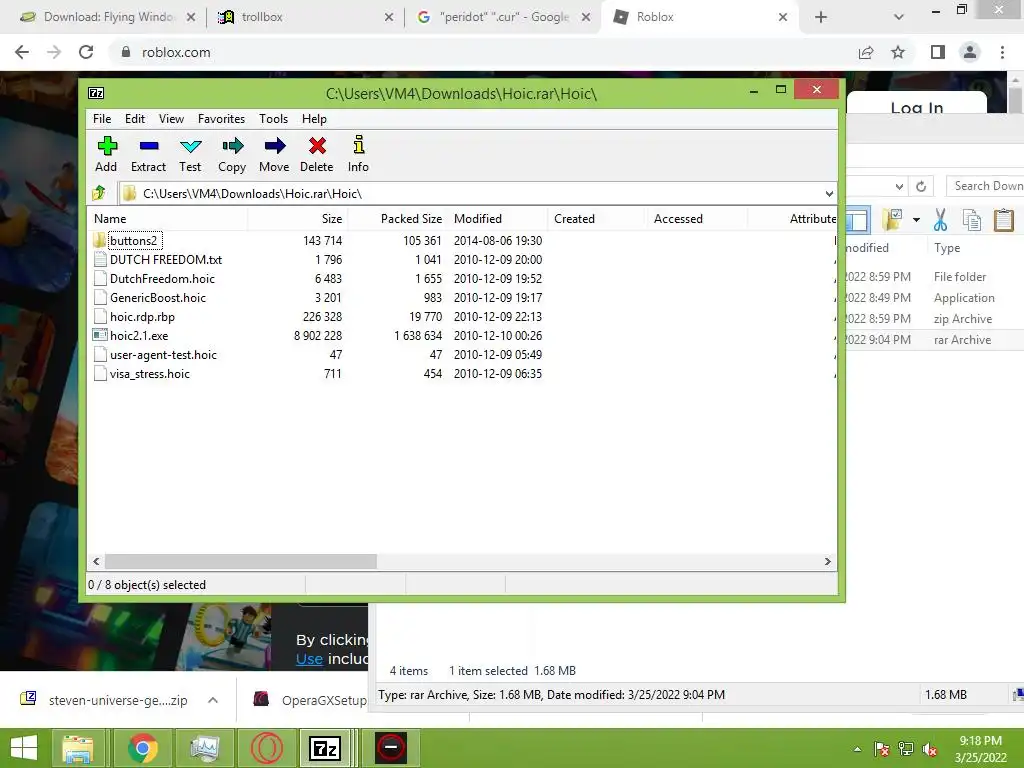Sort by Name column header
Image resolution: width=1024 pixels, height=768 pixels.
[168, 219]
